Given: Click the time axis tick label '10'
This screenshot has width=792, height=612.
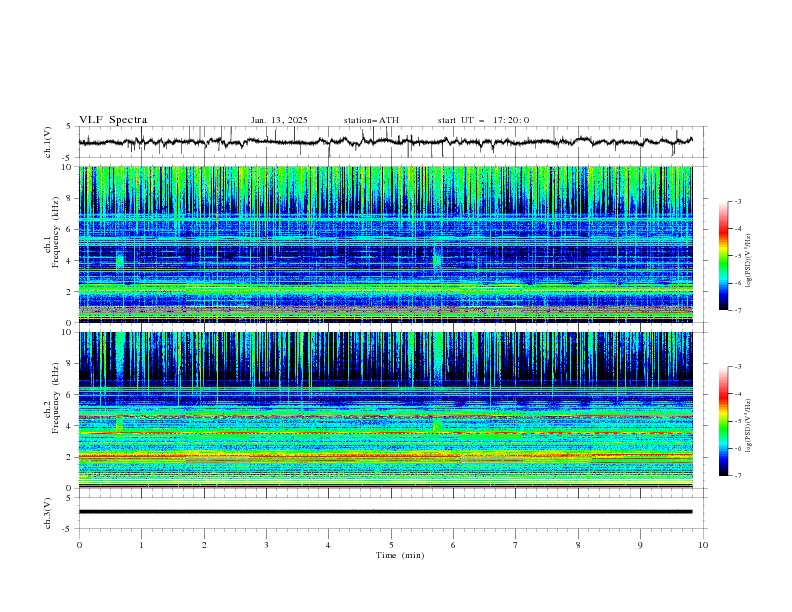Looking at the screenshot, I should (x=703, y=545).
